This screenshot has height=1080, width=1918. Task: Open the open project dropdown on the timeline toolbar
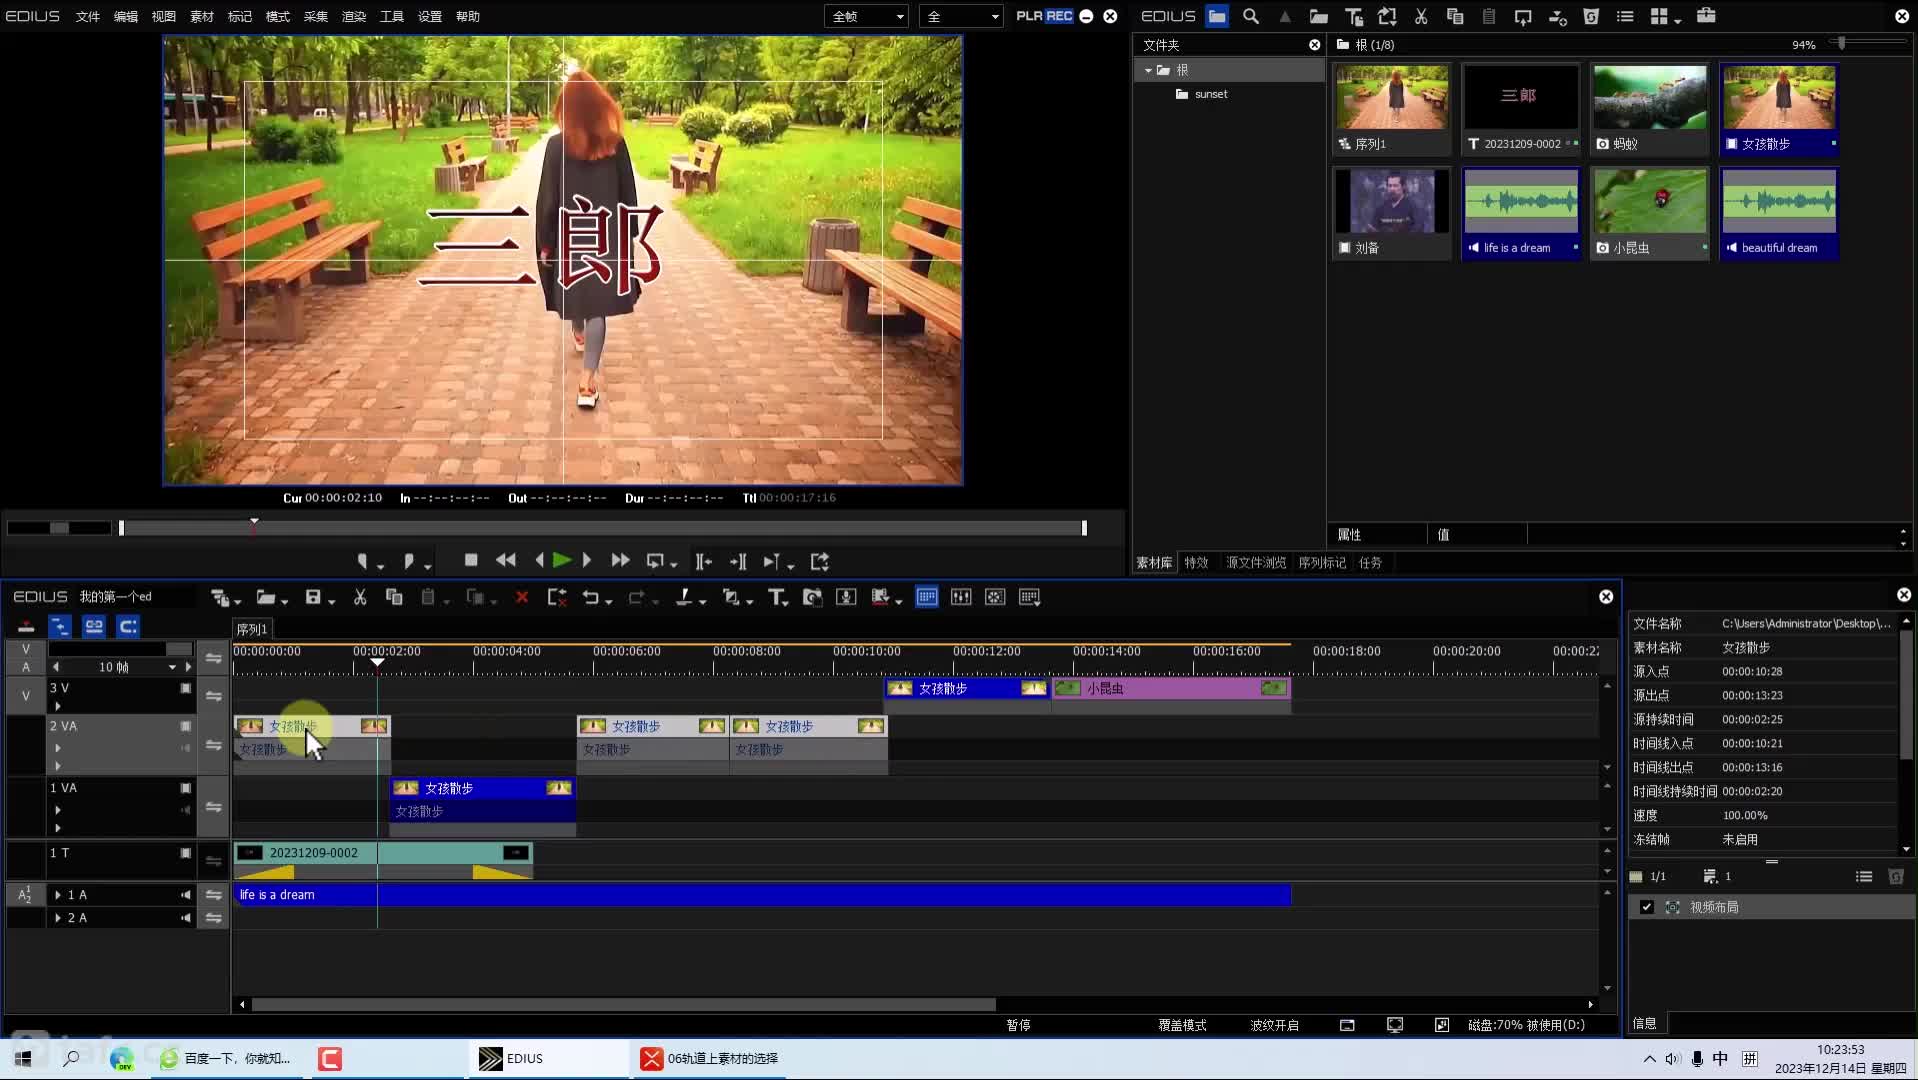coord(285,601)
